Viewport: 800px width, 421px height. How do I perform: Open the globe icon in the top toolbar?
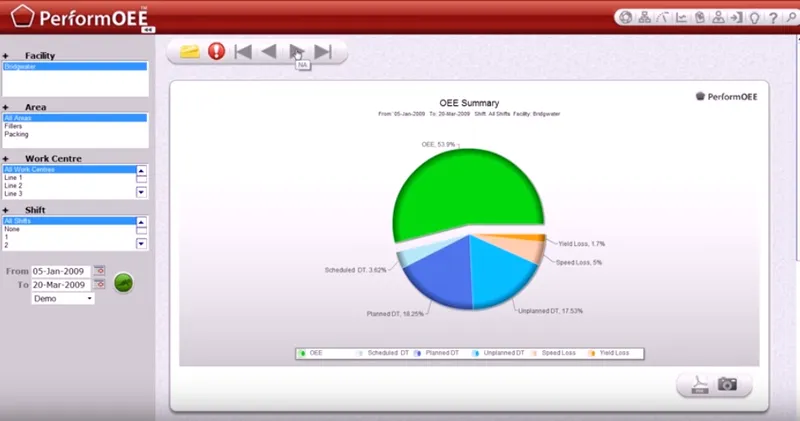pos(626,17)
